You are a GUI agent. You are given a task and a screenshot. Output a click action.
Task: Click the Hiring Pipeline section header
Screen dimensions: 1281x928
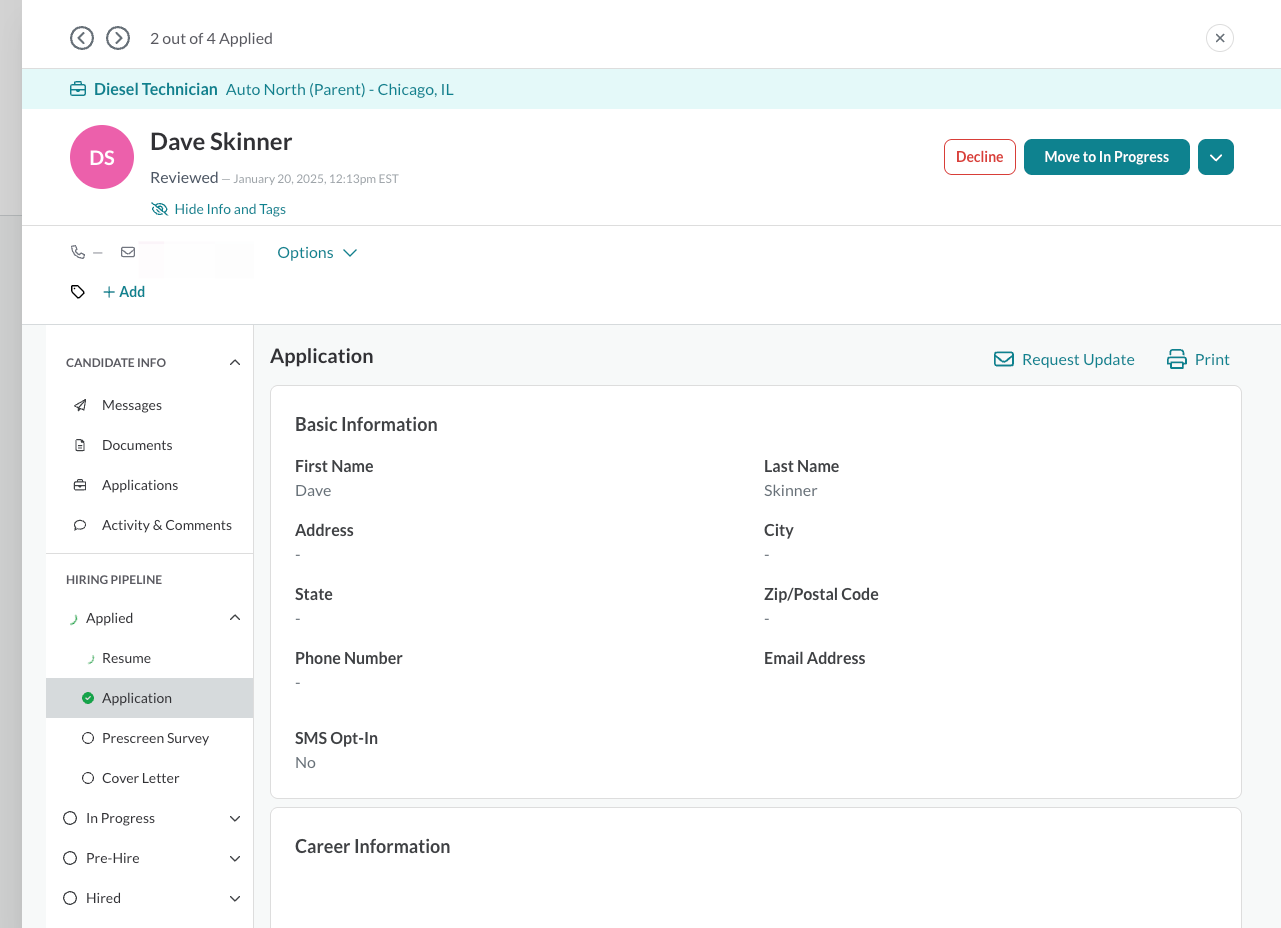coord(114,579)
